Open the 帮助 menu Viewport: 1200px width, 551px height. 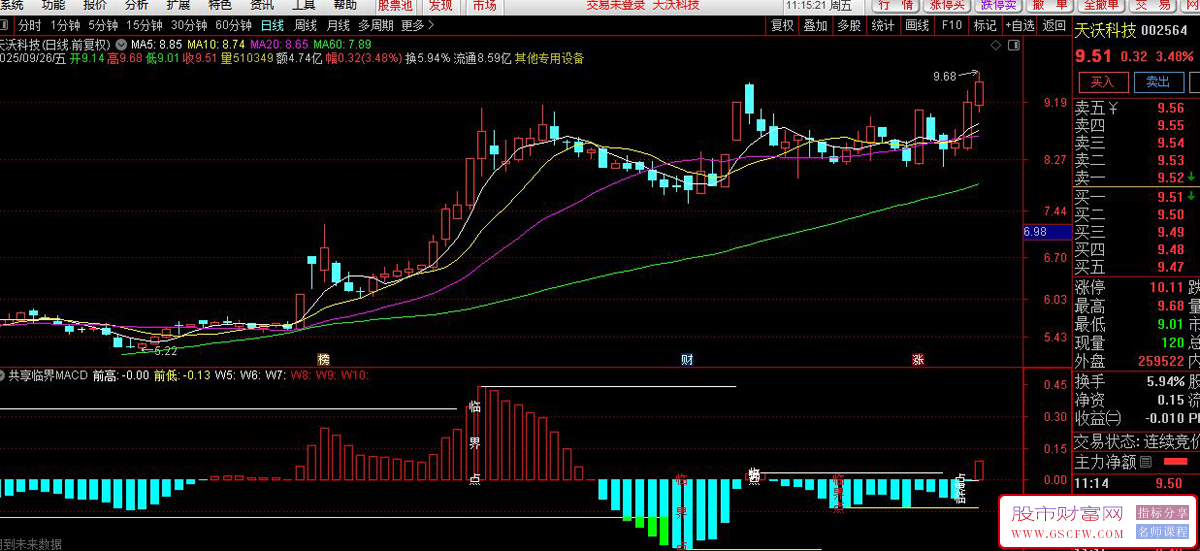(x=344, y=5)
